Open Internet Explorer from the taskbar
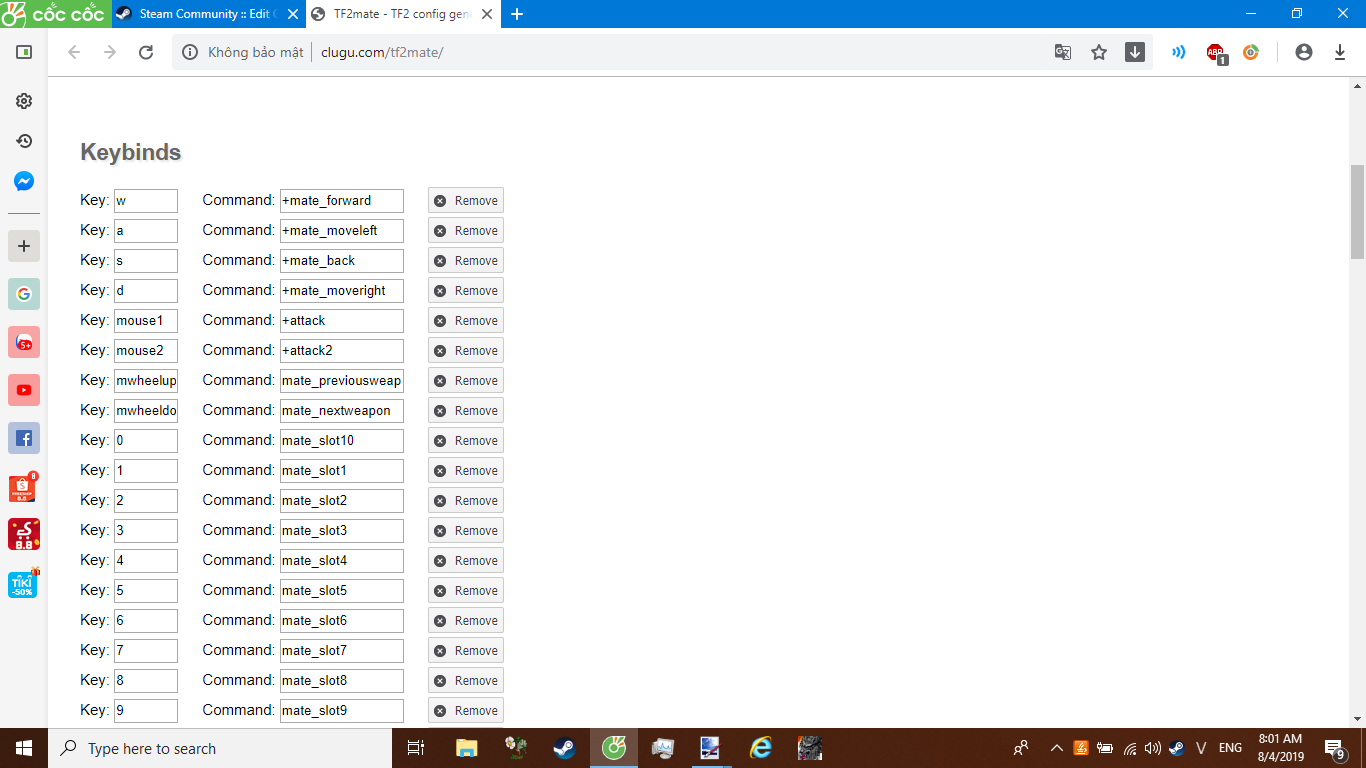Viewport: 1366px width, 768px height. (761, 748)
